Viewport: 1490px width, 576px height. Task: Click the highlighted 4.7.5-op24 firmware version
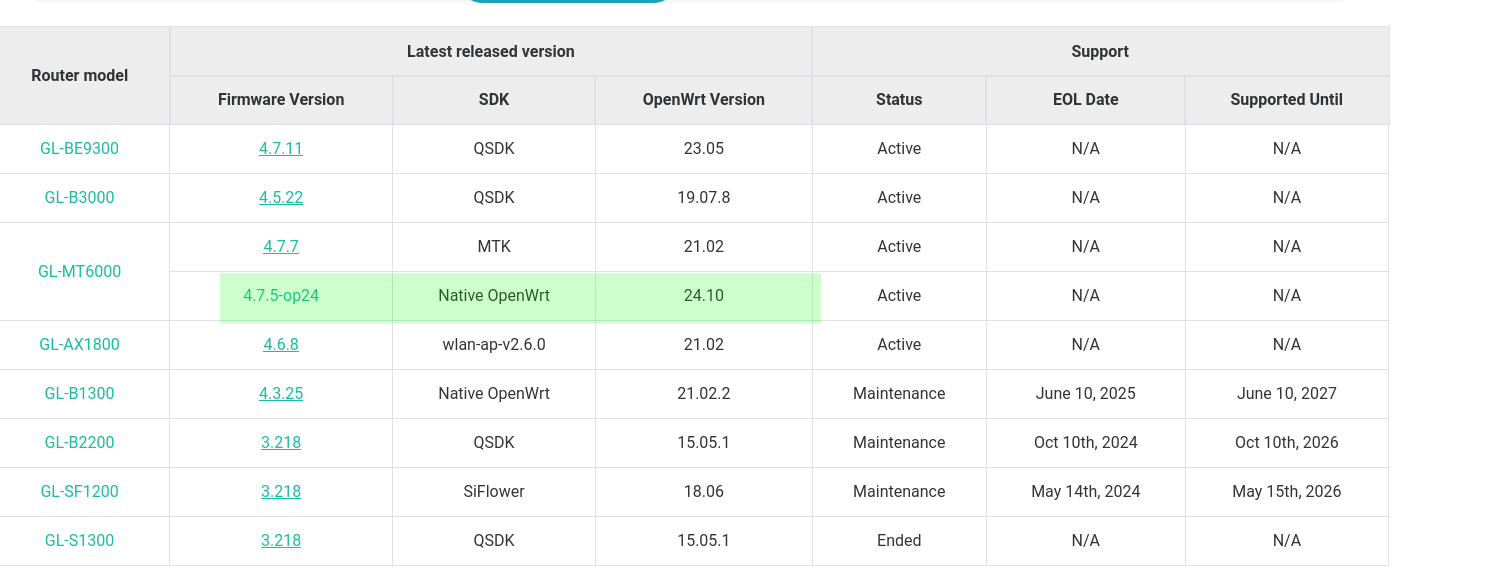281,296
